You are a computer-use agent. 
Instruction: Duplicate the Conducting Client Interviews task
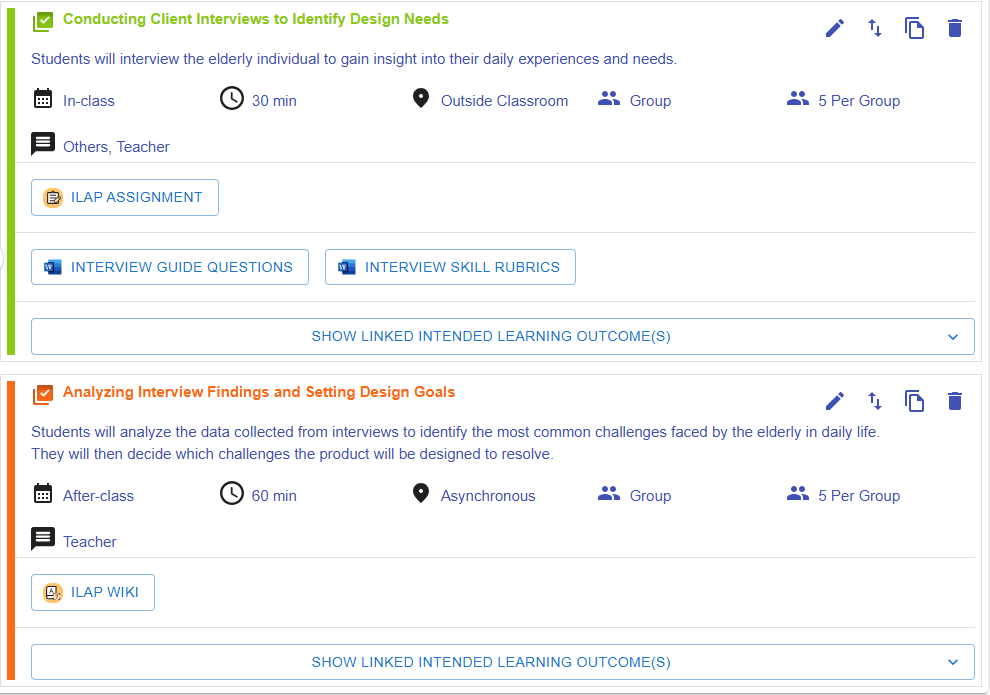click(x=915, y=28)
